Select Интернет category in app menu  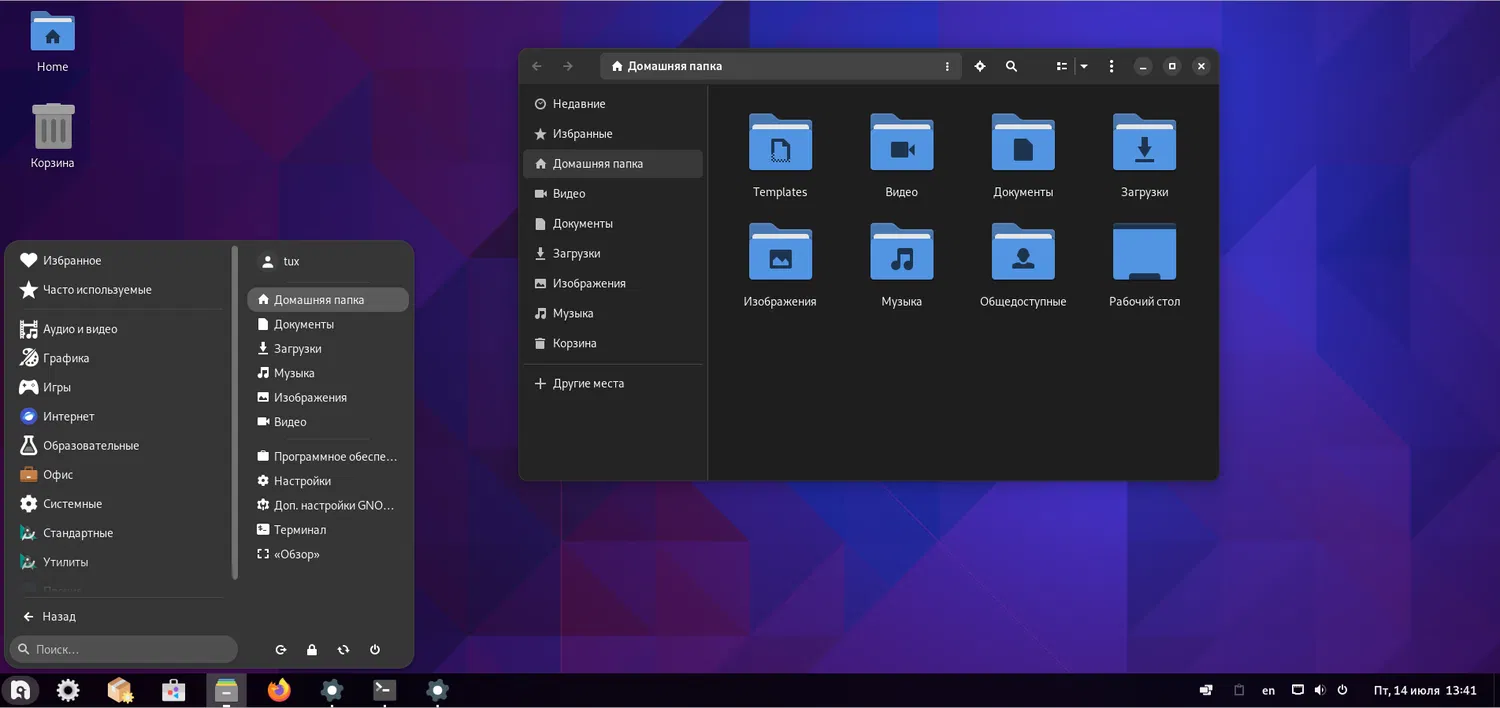point(68,417)
